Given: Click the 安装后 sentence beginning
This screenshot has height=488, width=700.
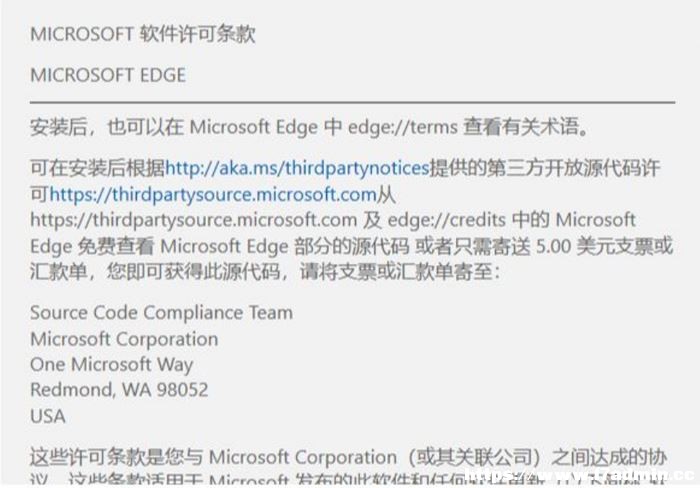Looking at the screenshot, I should 58,127.
